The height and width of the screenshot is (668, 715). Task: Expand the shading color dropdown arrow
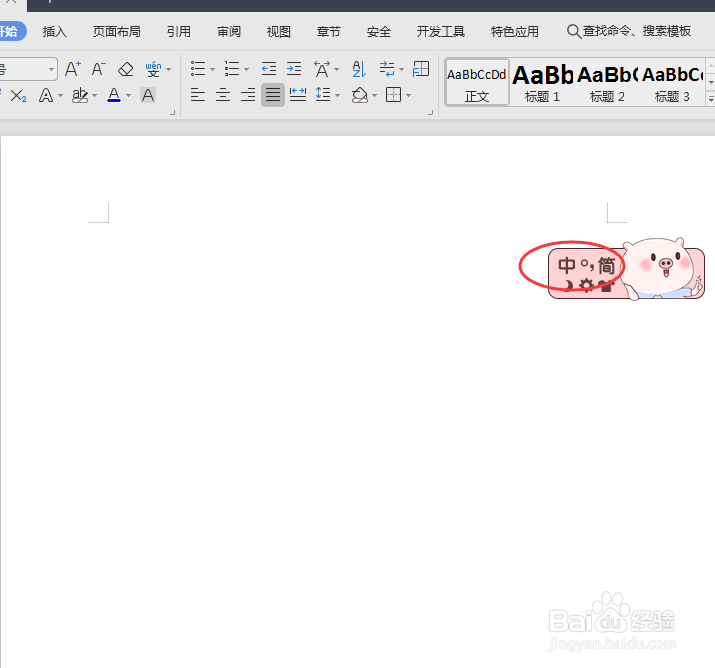374,96
